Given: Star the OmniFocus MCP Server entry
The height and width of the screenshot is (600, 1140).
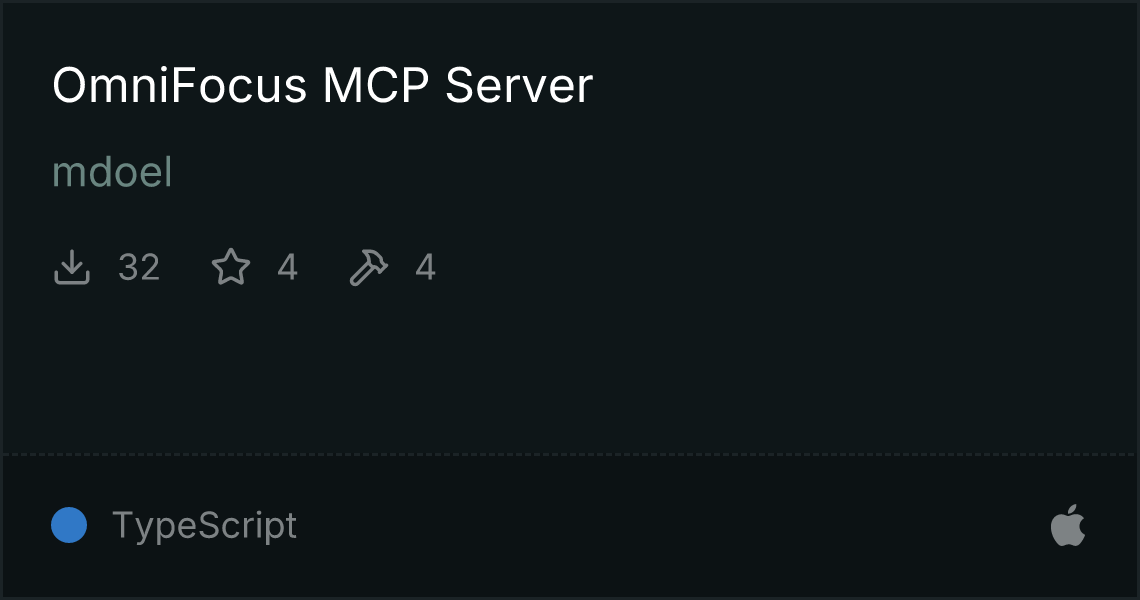Looking at the screenshot, I should (230, 267).
